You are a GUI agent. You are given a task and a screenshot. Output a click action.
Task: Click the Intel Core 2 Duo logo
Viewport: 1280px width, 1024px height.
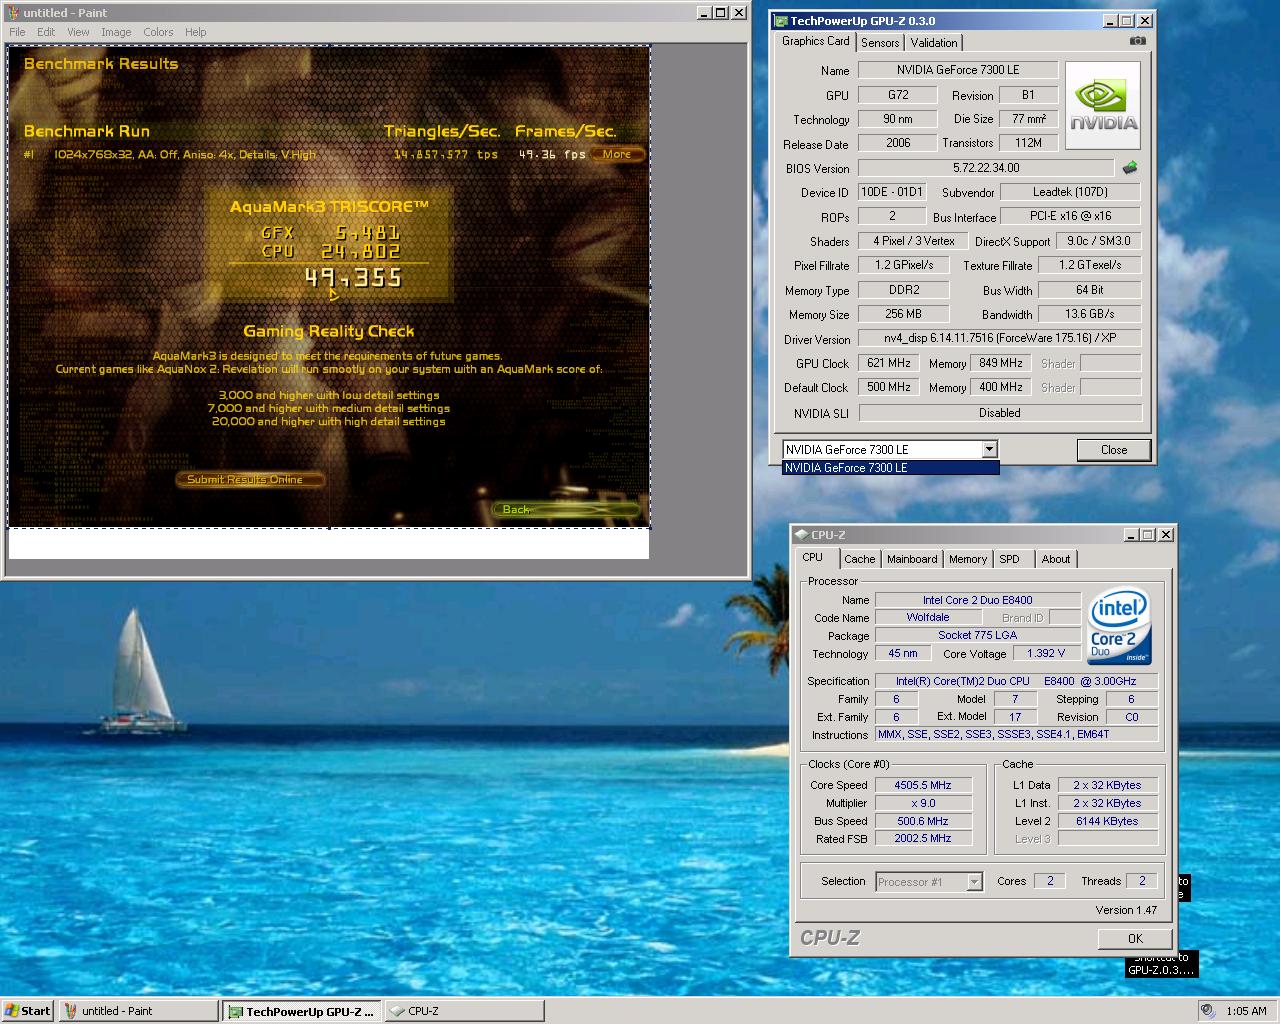1119,625
